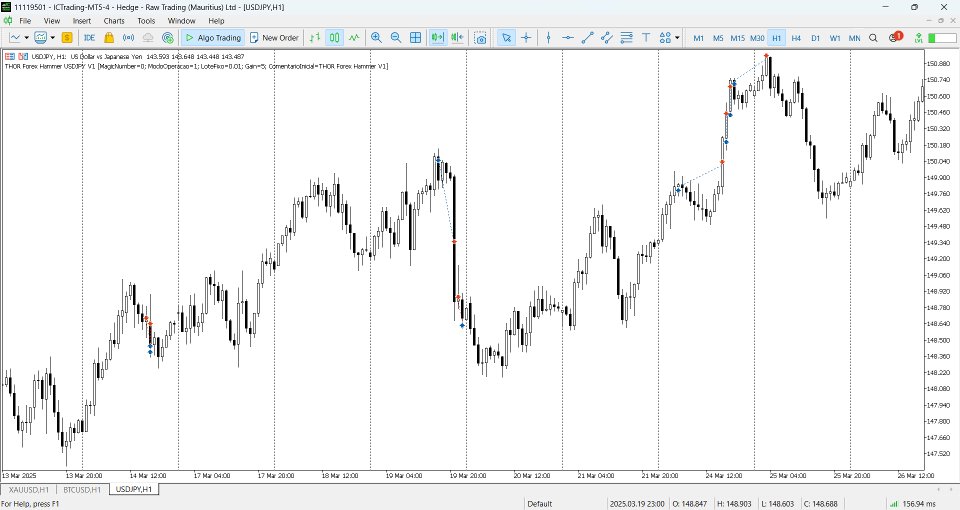
Task: Switch to bar chart type
Action: click(315, 37)
